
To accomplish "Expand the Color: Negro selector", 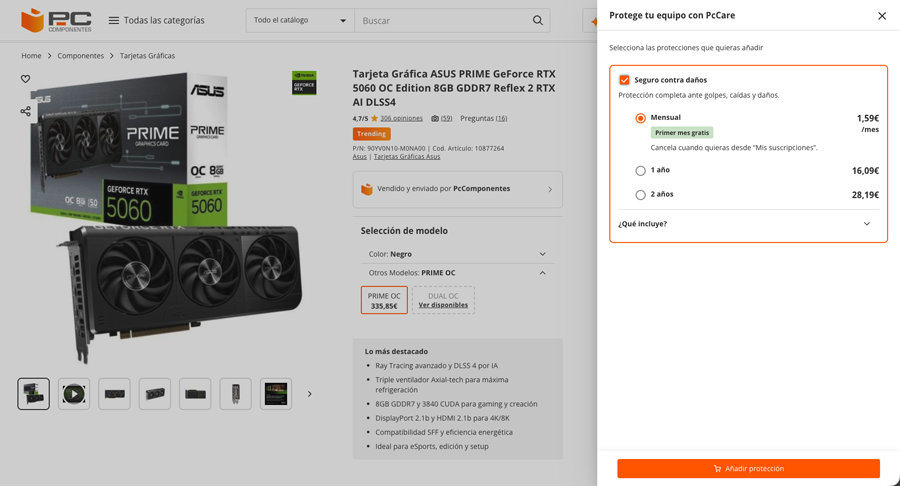I will coord(457,254).
